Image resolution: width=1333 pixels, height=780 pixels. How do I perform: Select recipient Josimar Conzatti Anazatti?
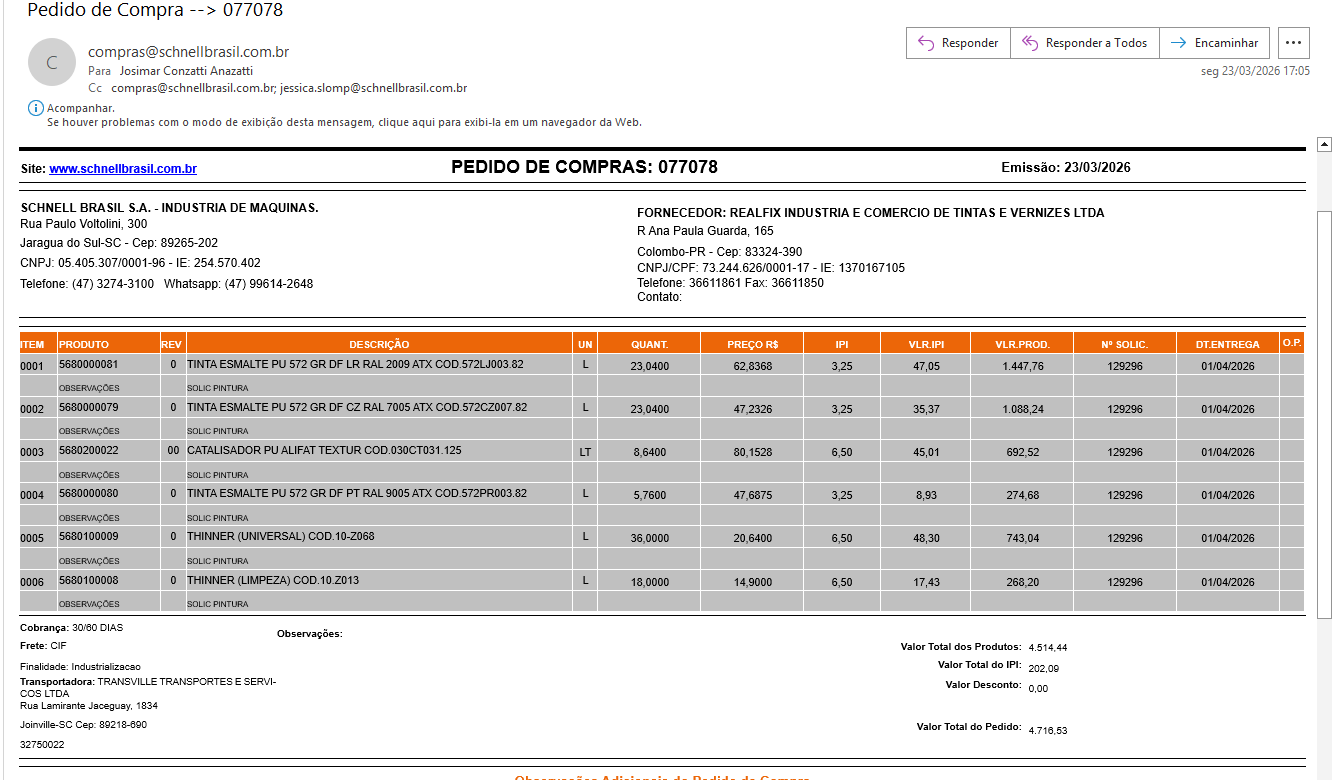coord(186,71)
